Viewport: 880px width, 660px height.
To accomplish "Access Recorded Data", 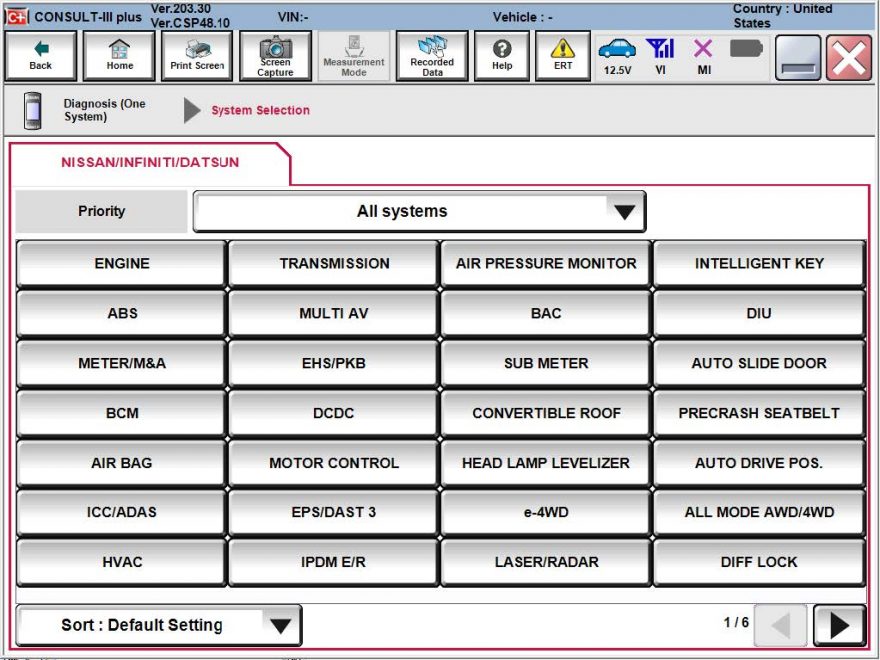I will coord(431,55).
